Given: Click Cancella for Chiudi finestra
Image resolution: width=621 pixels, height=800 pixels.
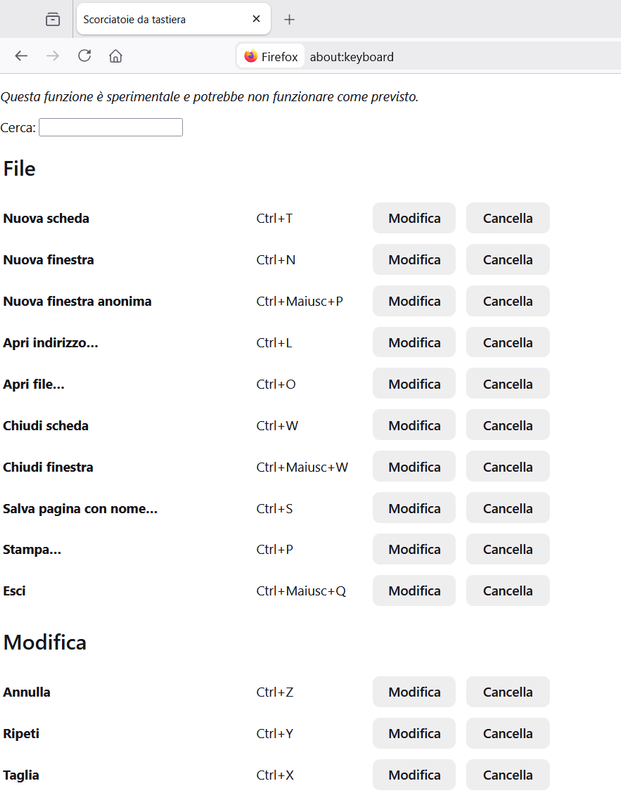Looking at the screenshot, I should tap(507, 466).
